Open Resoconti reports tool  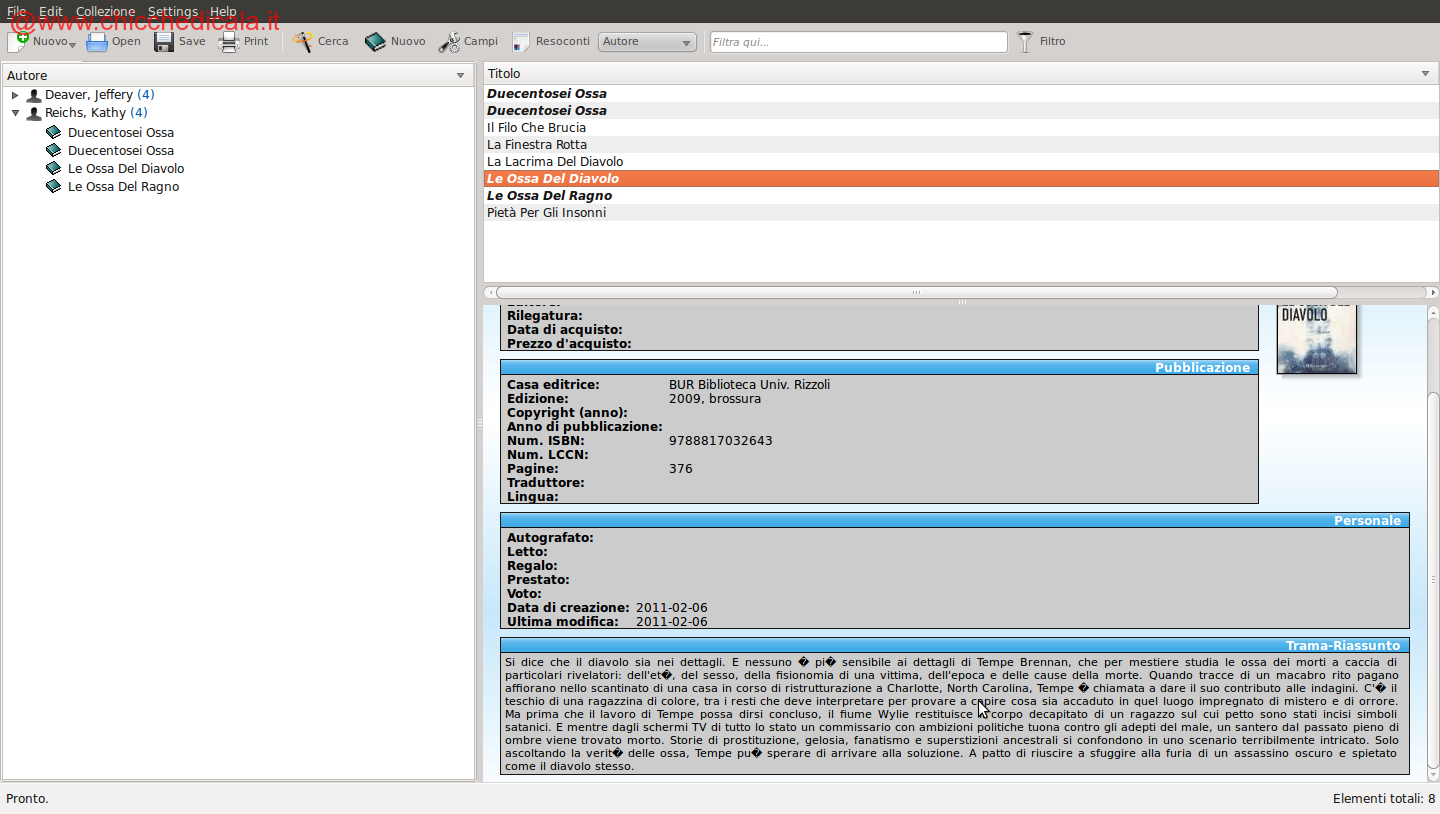tap(521, 42)
